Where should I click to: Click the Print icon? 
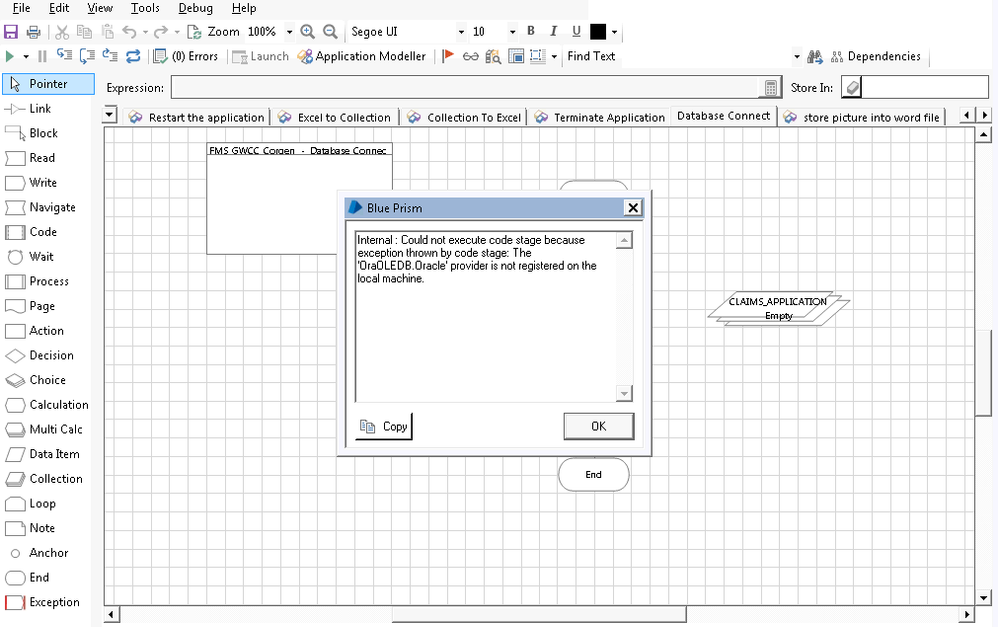(x=33, y=32)
